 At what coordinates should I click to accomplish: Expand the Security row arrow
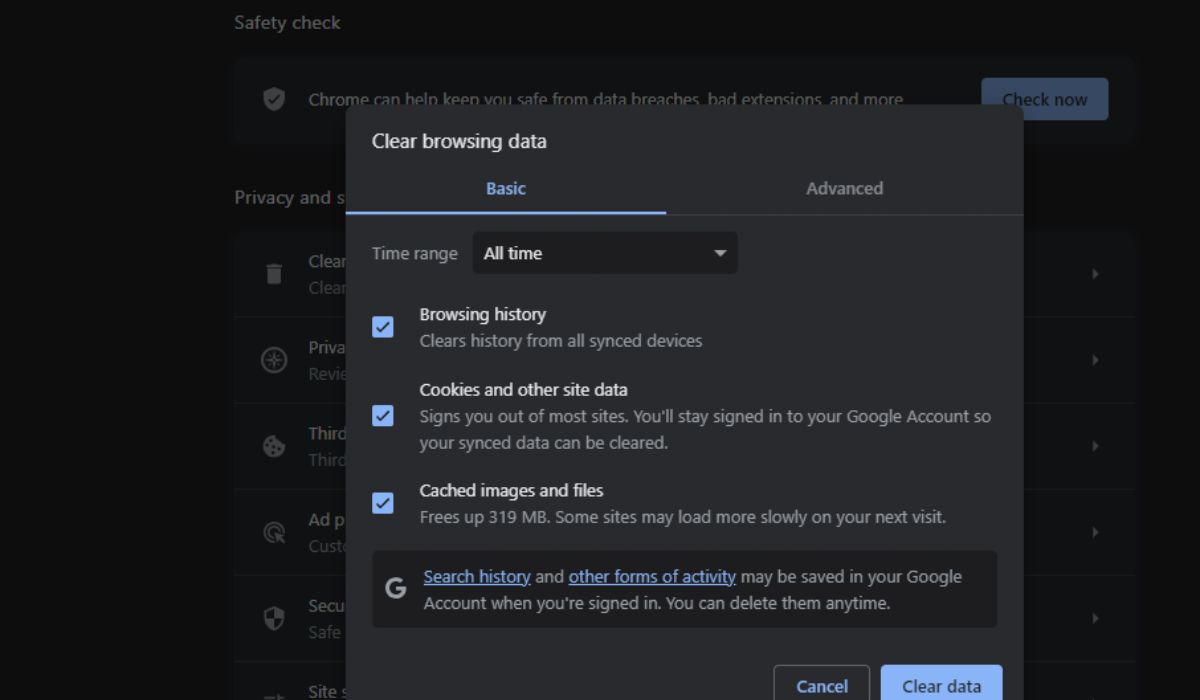(x=1095, y=618)
